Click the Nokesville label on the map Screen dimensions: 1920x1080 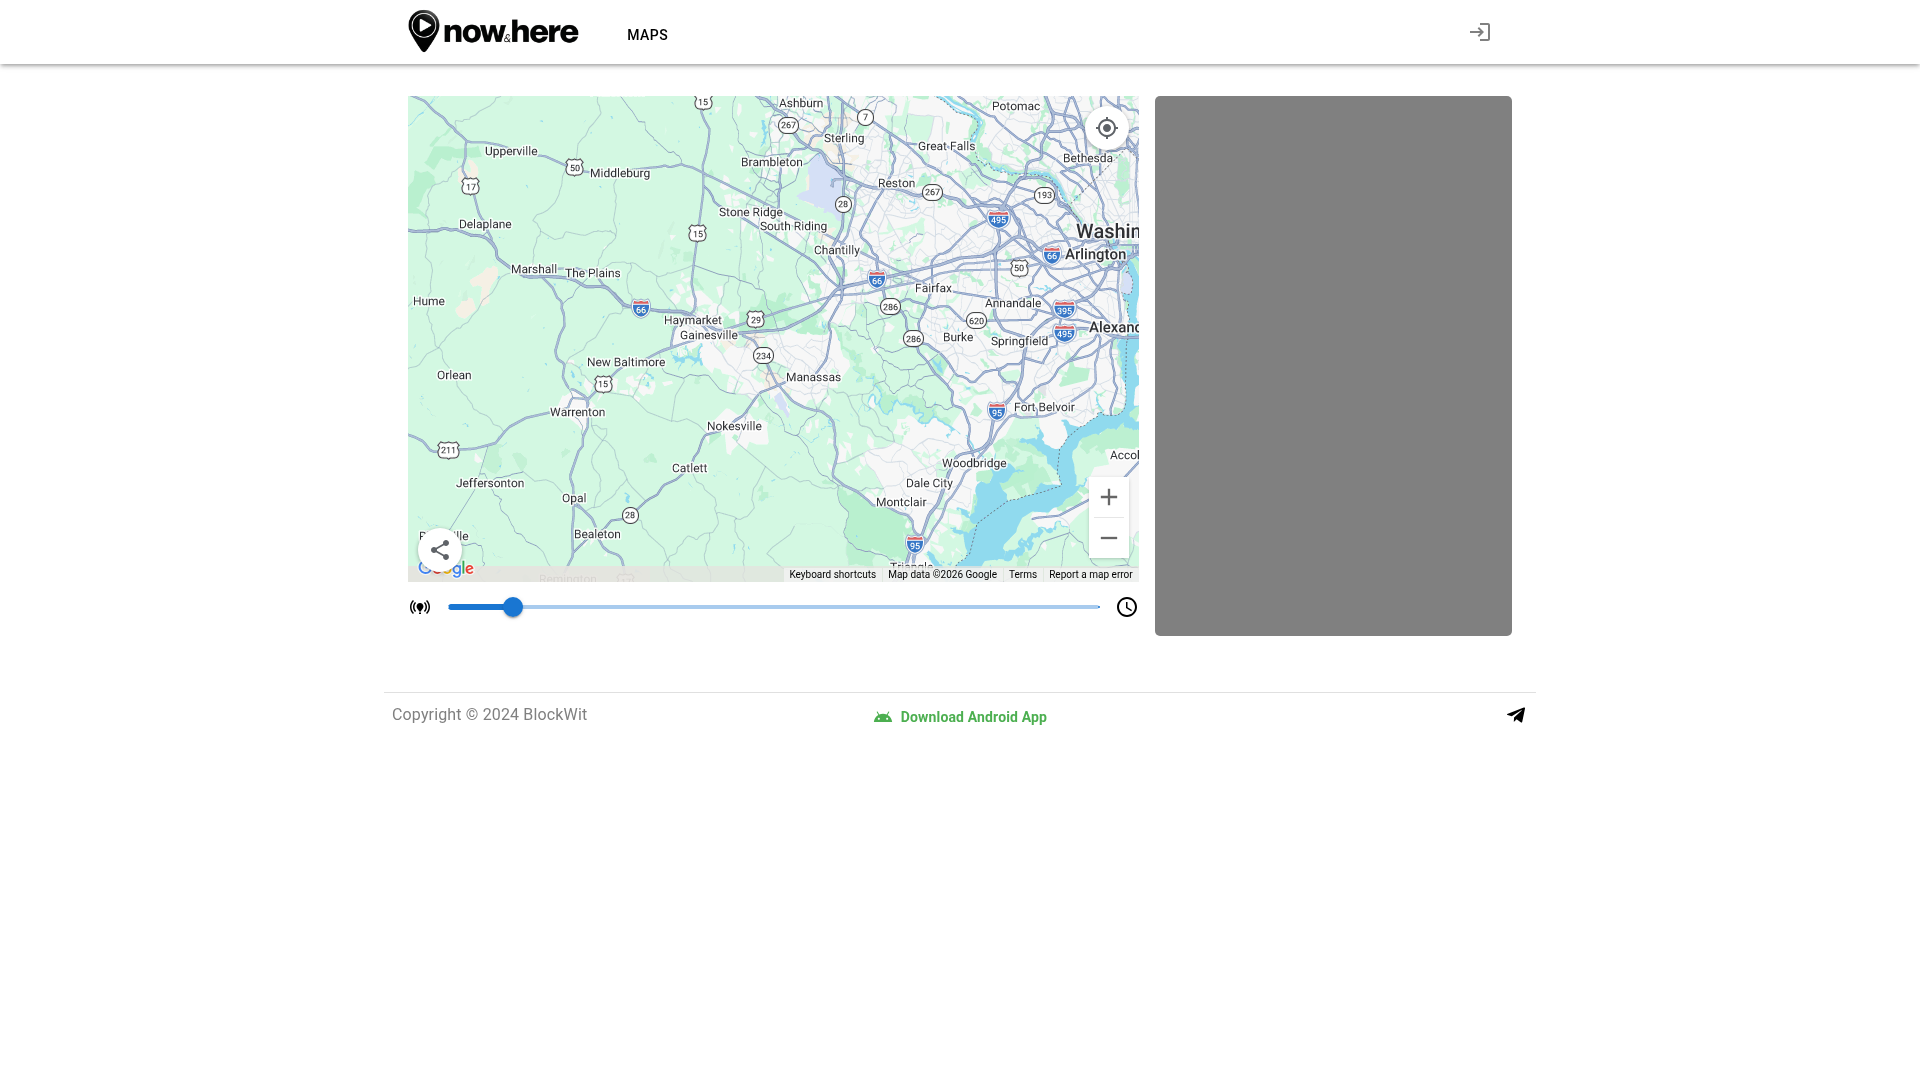click(x=734, y=426)
